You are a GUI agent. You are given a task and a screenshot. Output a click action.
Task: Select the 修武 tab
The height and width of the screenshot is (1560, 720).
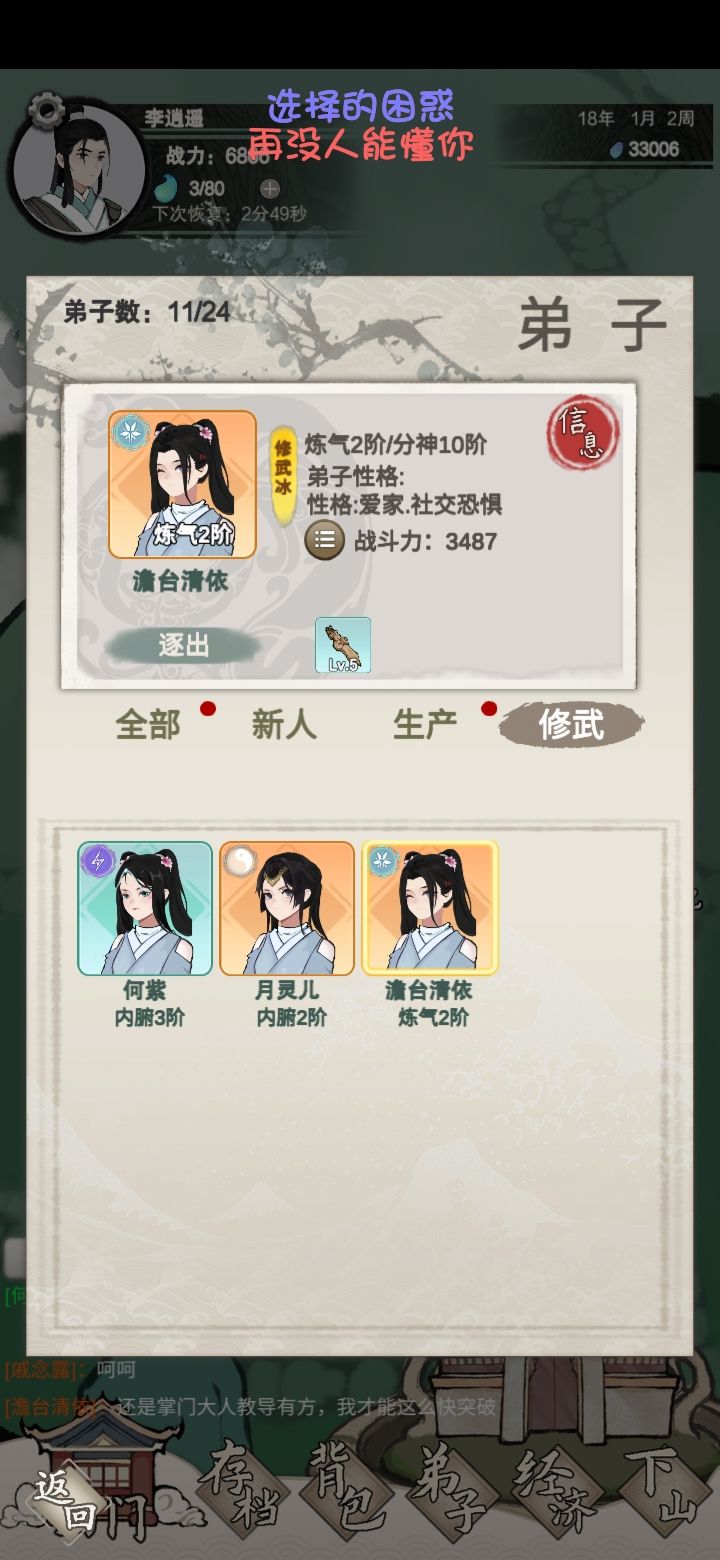tap(571, 724)
